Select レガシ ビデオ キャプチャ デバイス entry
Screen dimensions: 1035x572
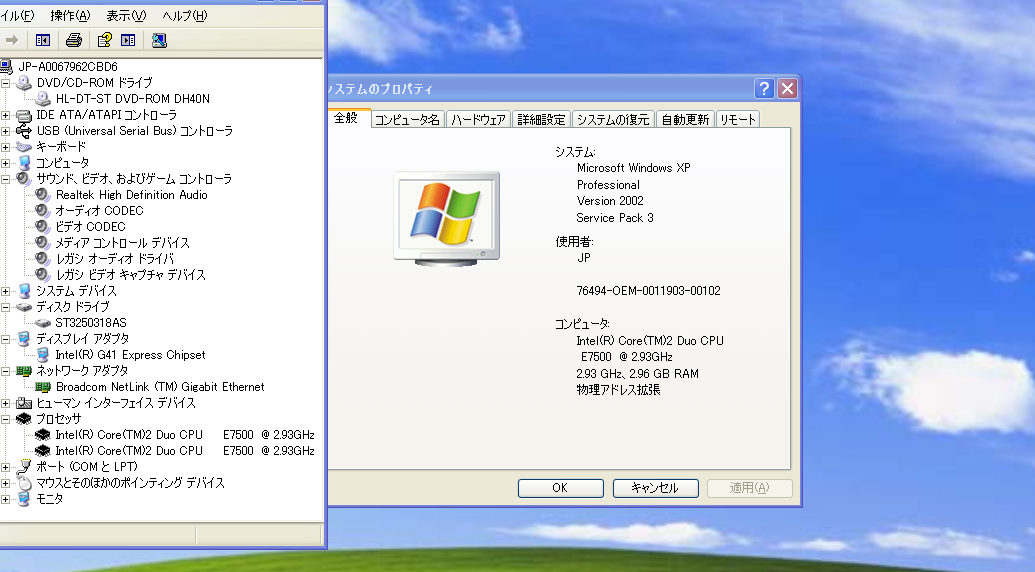click(x=130, y=274)
